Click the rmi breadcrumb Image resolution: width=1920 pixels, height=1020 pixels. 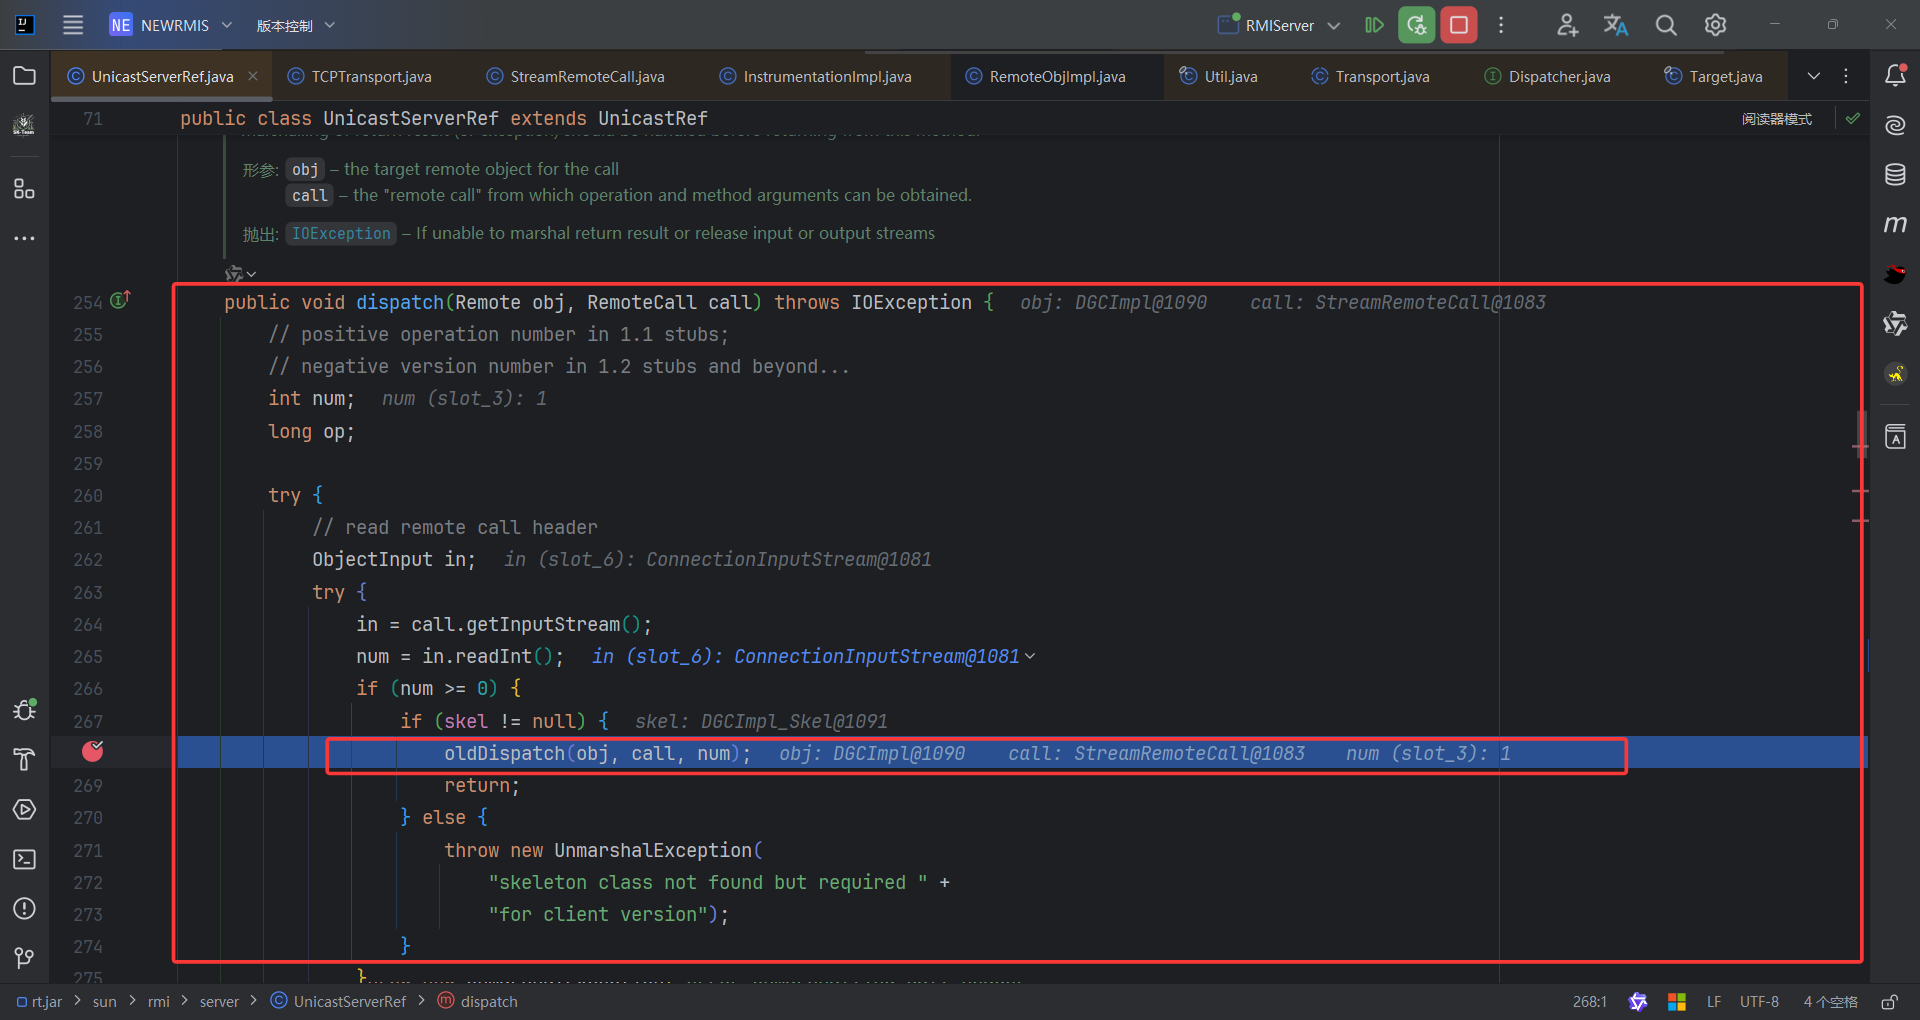click(159, 1001)
